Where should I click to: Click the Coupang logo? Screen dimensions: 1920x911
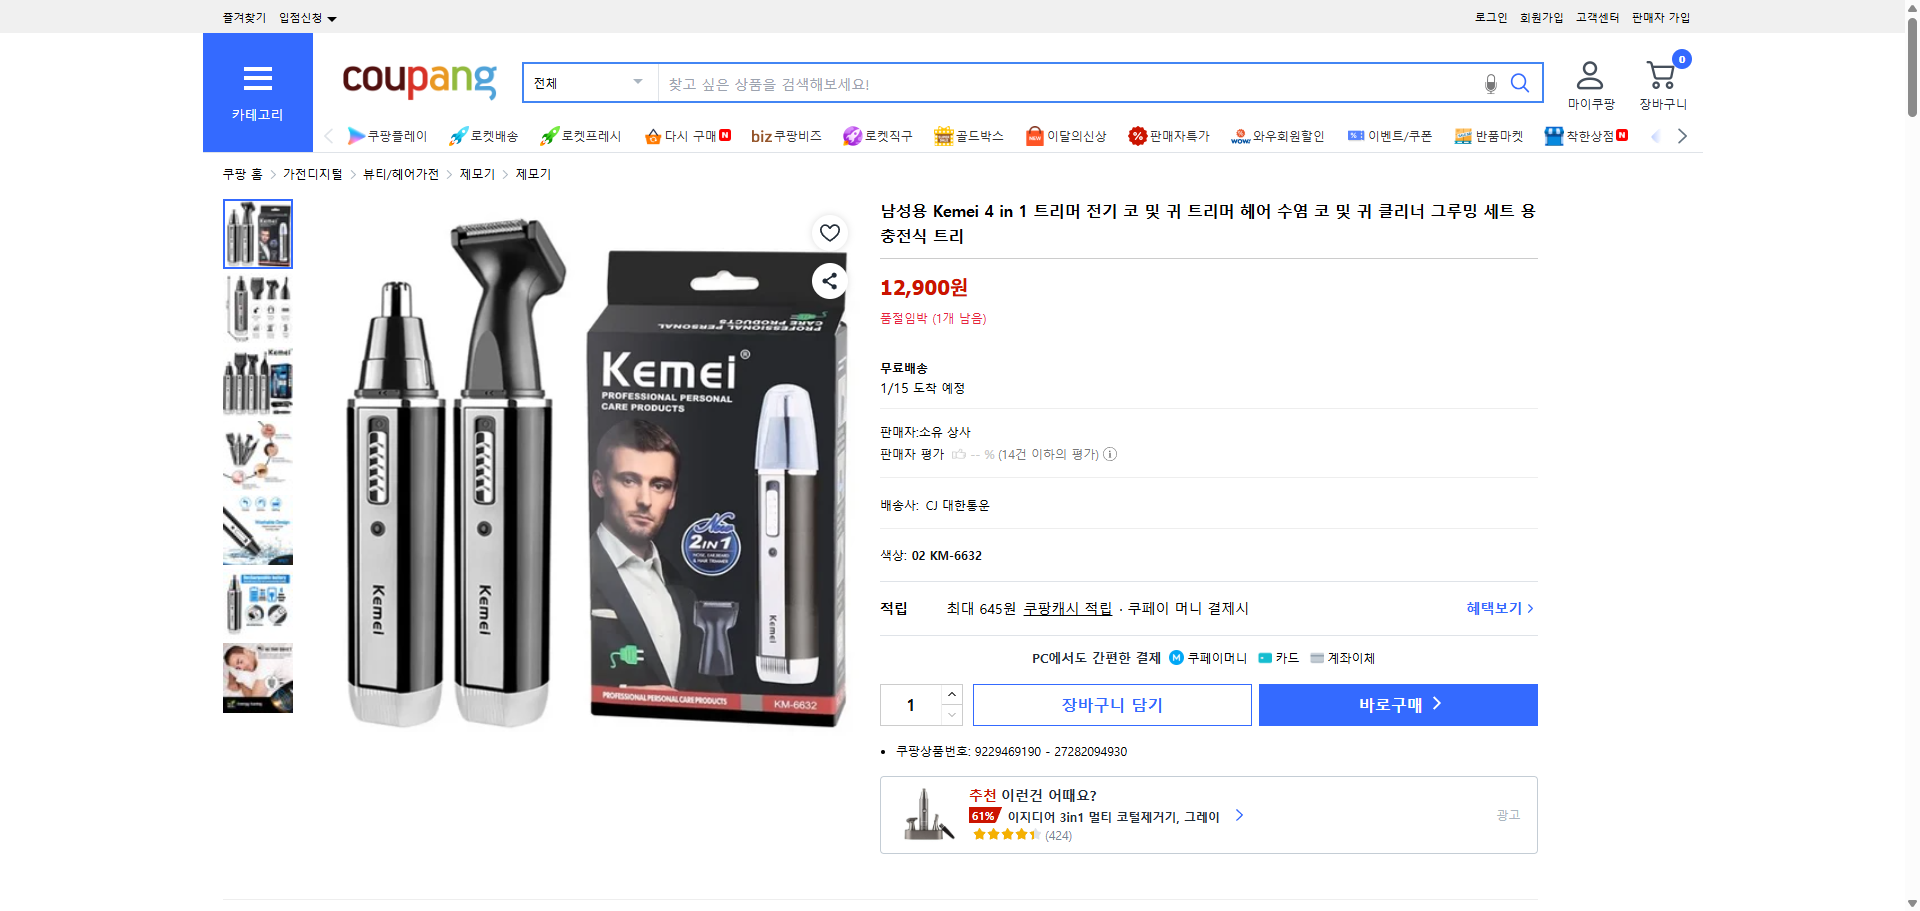[x=418, y=82]
